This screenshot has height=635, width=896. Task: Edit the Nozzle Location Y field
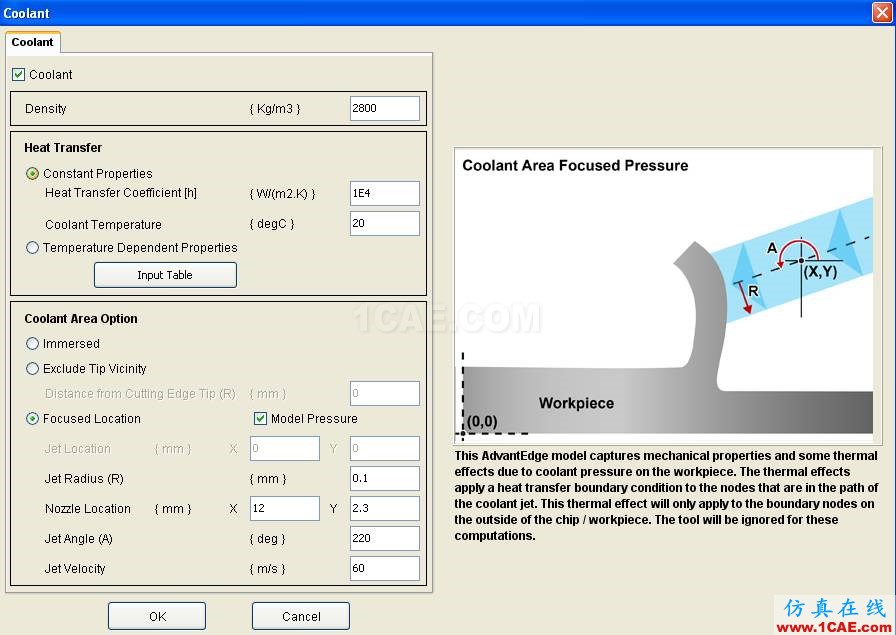385,508
